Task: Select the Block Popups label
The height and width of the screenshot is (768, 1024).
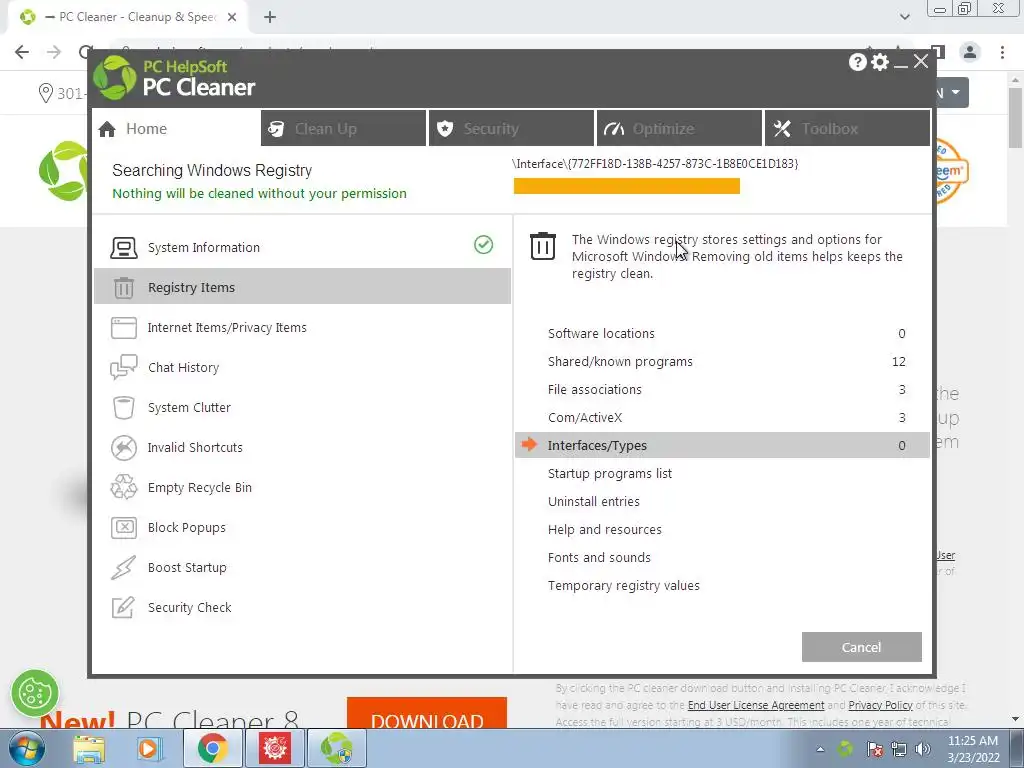Action: click(x=187, y=528)
